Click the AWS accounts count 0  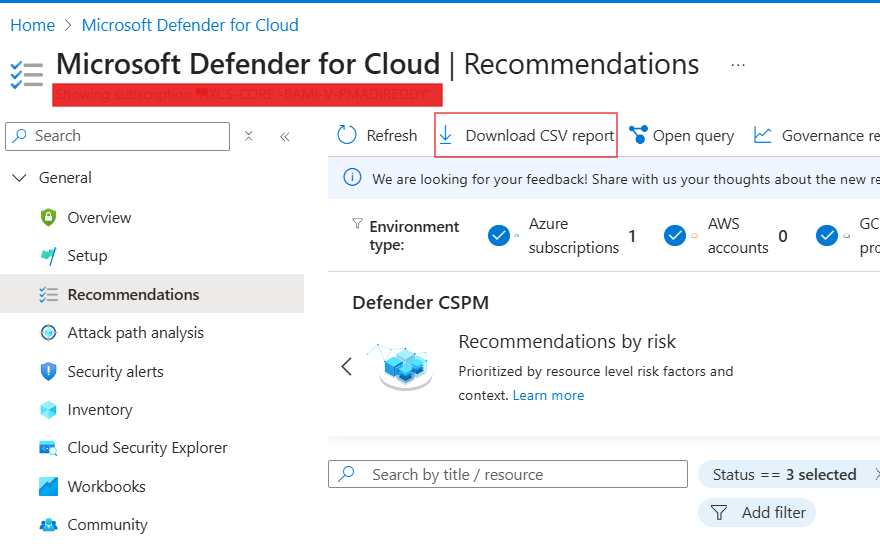point(783,236)
